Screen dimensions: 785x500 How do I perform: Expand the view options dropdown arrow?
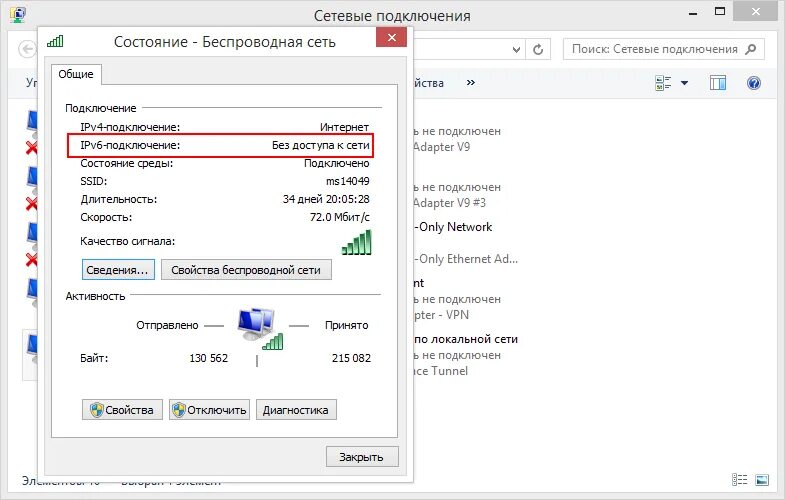coord(685,83)
